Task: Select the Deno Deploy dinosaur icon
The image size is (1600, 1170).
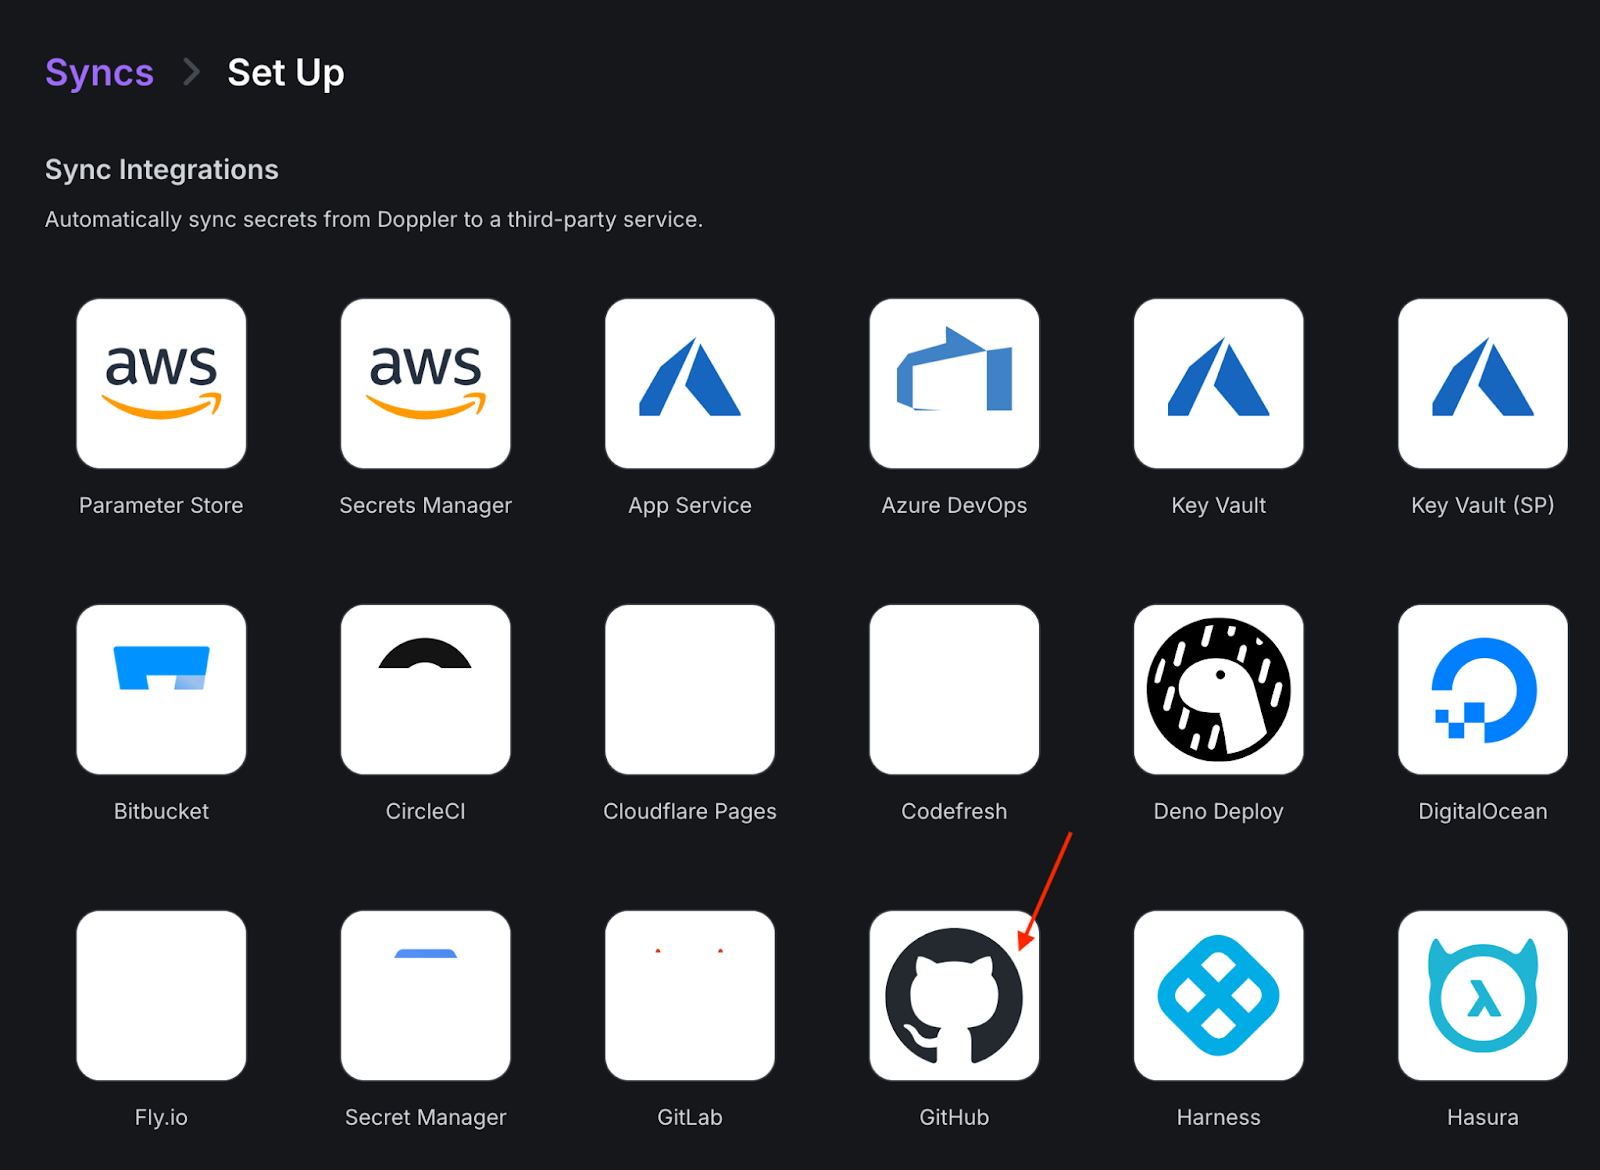Action: click(1218, 690)
